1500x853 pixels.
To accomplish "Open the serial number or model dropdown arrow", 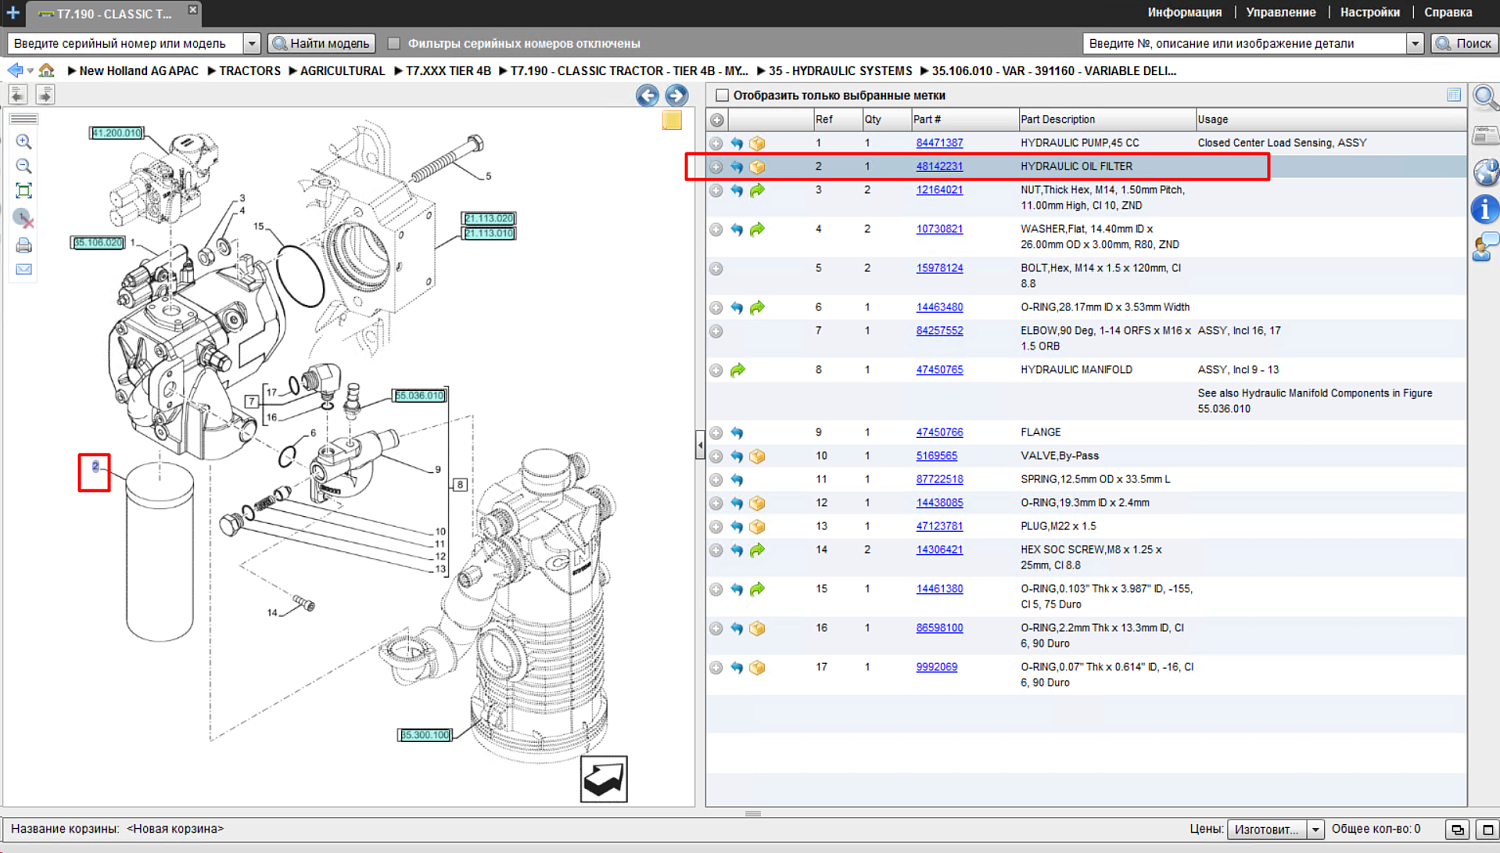I will pyautogui.click(x=252, y=43).
